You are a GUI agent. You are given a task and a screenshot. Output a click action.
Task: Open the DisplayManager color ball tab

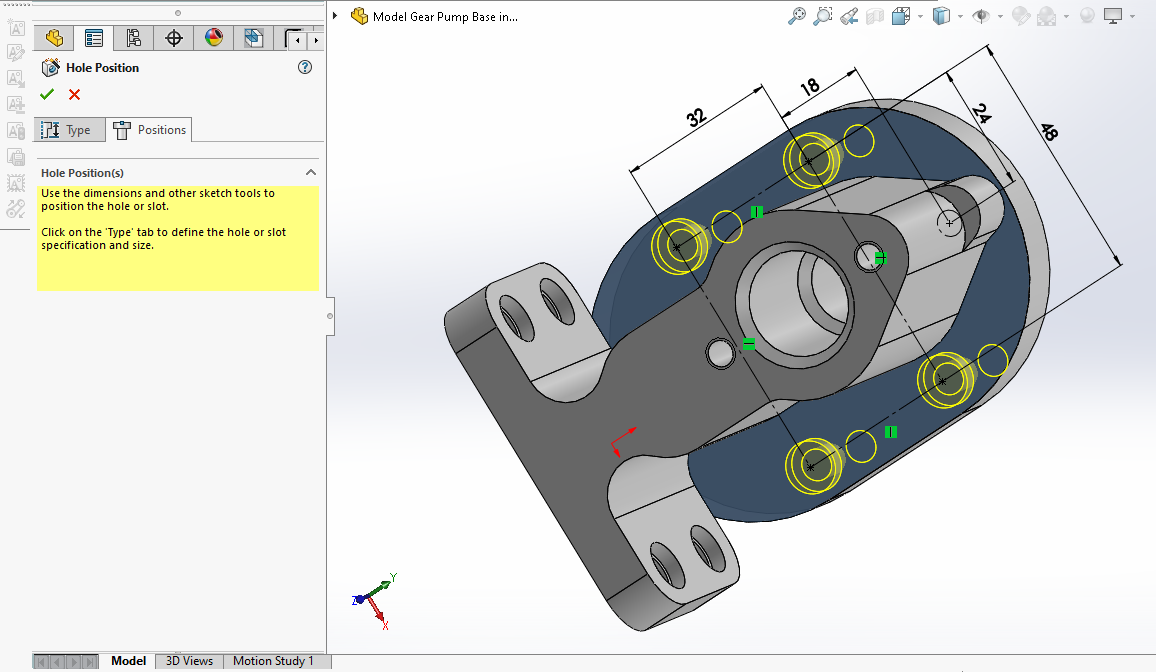pos(213,39)
